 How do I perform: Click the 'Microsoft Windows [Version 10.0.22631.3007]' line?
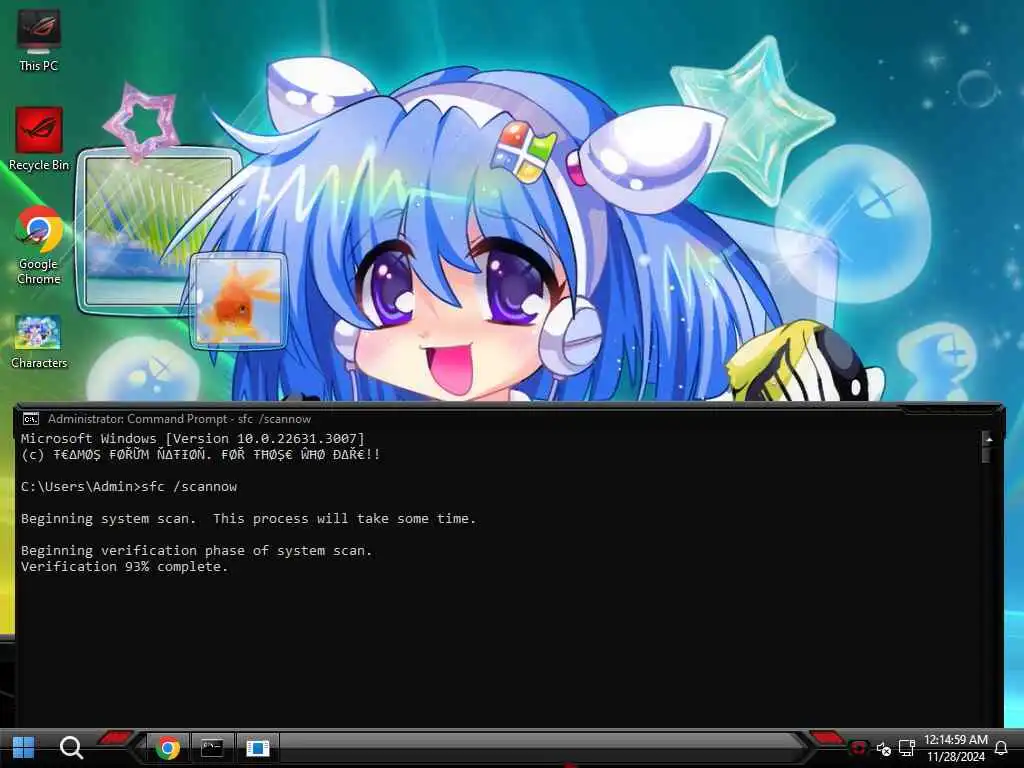tap(193, 438)
